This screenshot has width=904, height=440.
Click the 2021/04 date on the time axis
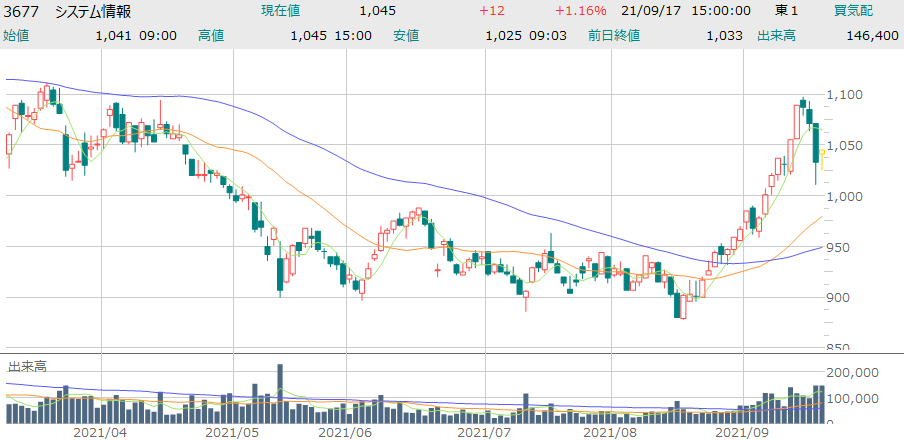[100, 433]
